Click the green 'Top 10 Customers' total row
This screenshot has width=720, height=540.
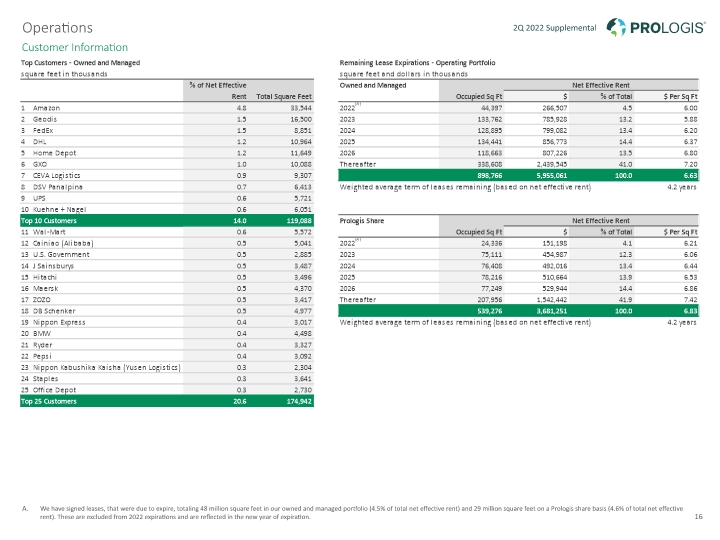167,221
